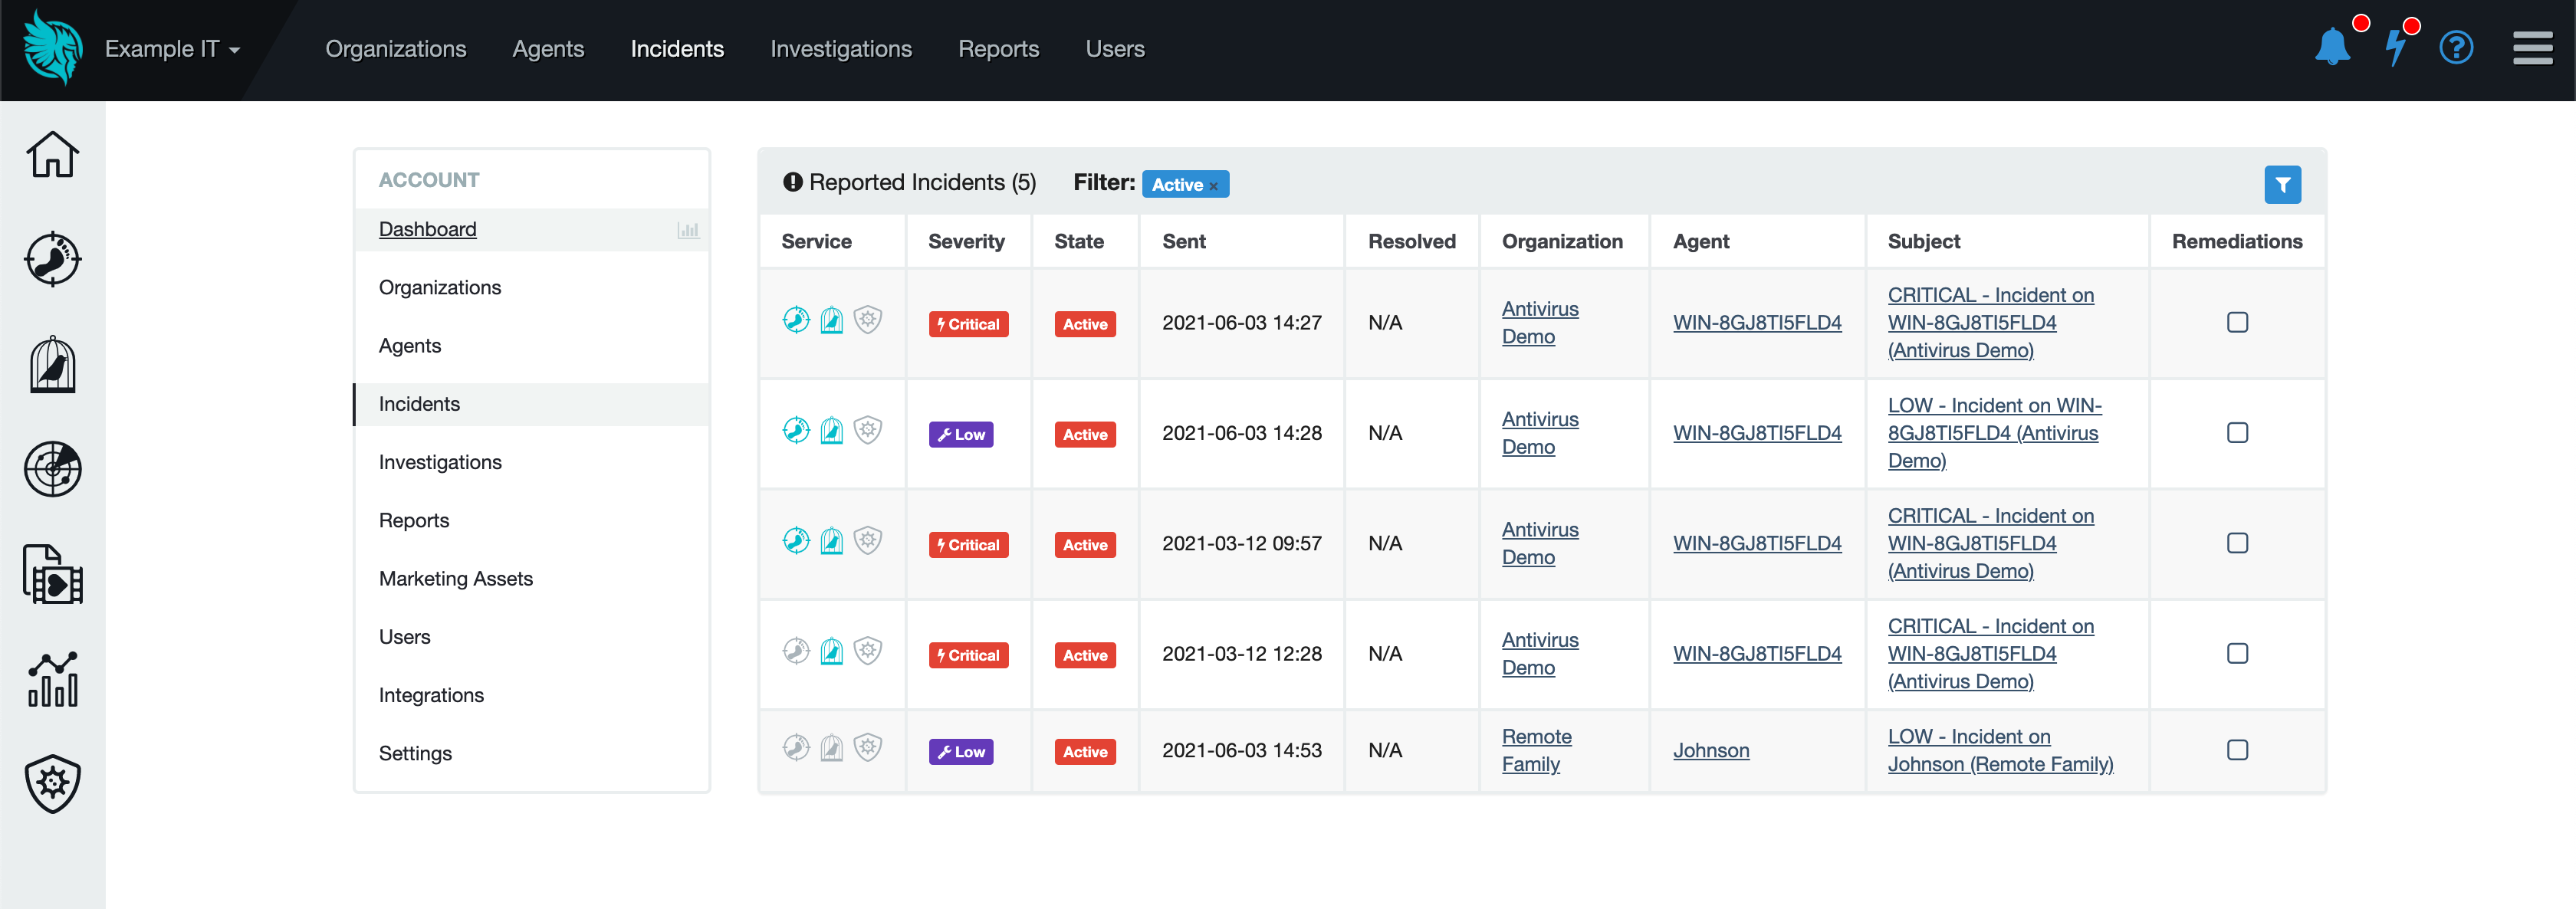Open the blue filter funnel button
This screenshot has height=909, width=2576.
point(2282,185)
